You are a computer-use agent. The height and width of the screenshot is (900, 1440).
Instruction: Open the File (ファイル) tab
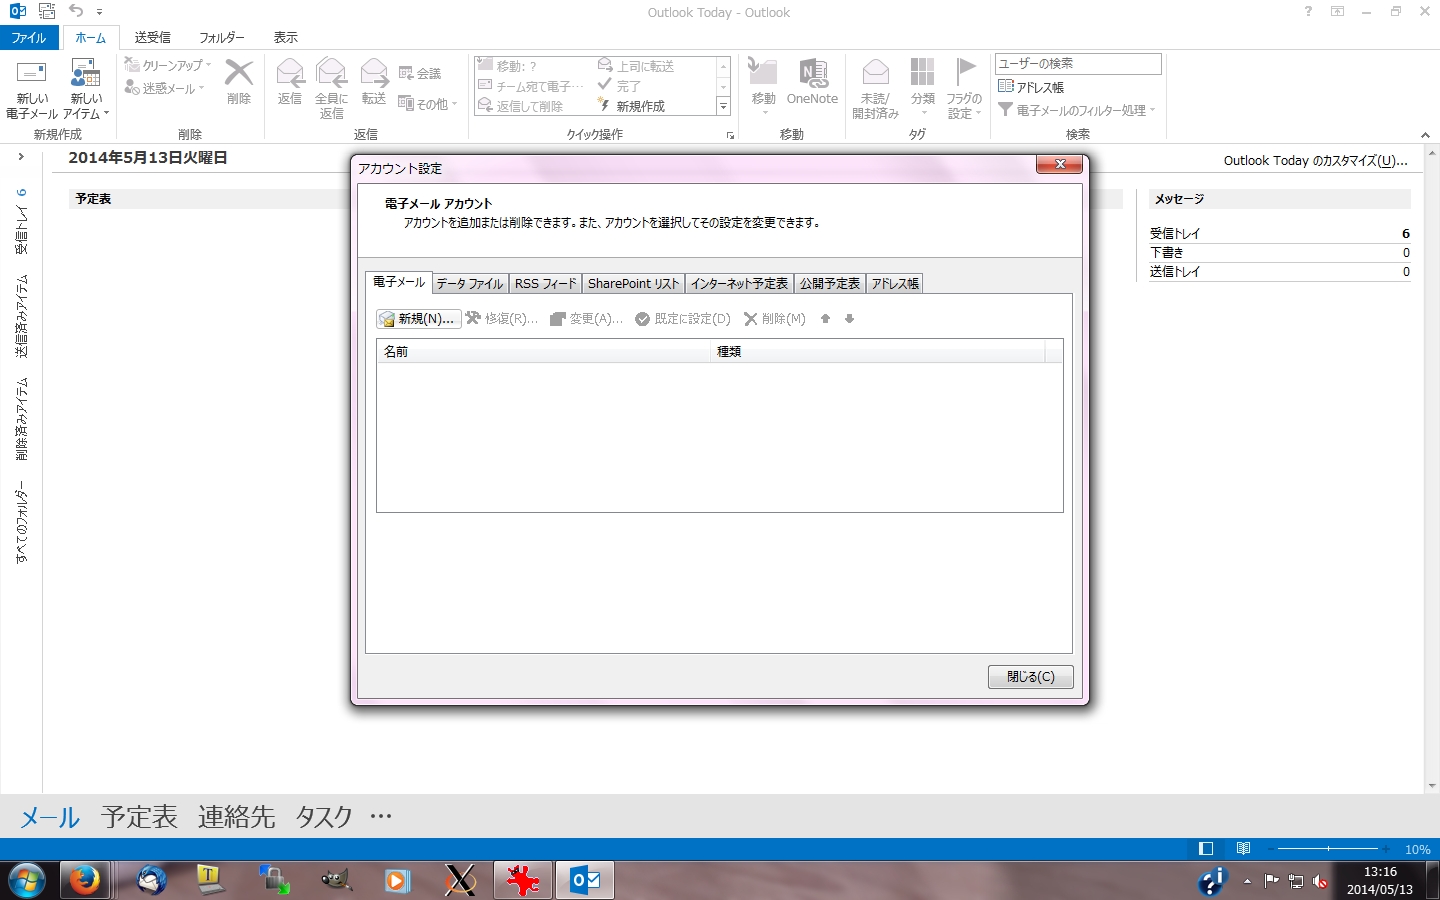(x=29, y=37)
